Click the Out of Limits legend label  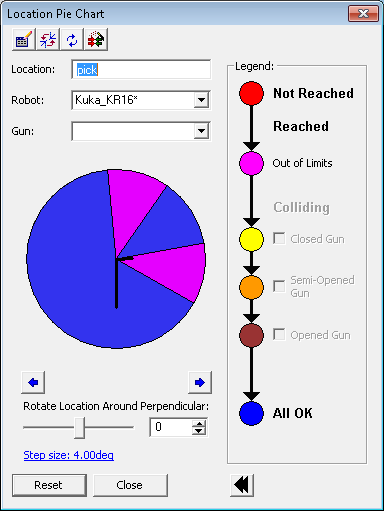pos(302,163)
